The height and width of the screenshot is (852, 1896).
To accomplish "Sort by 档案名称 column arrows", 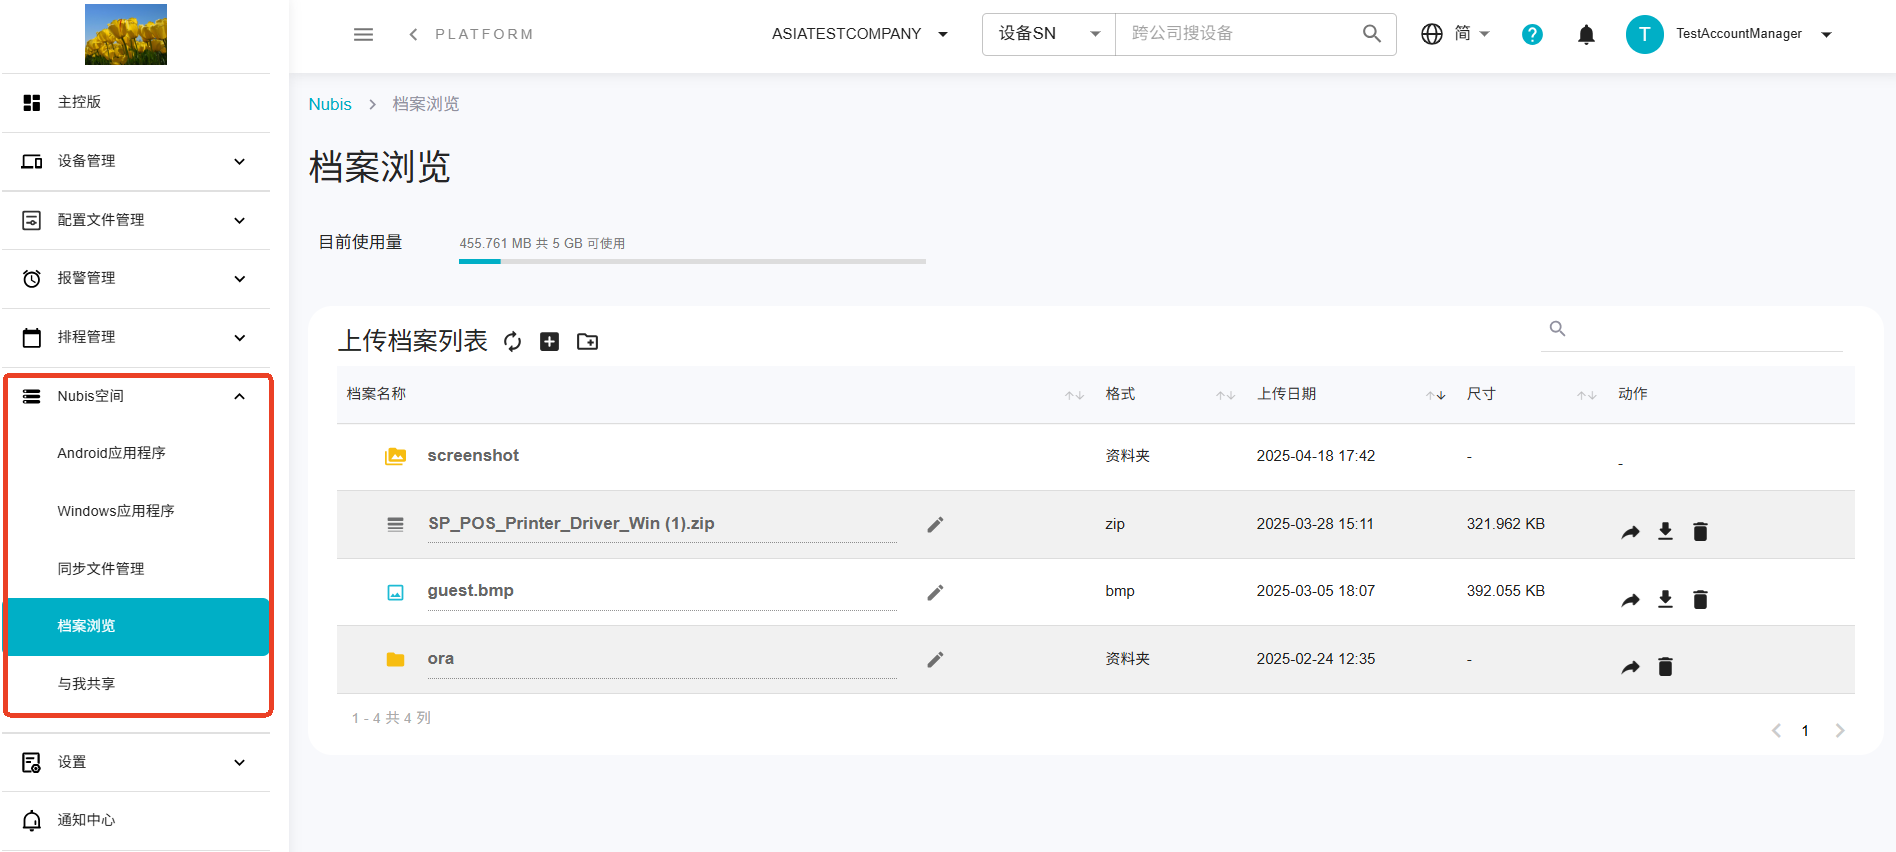I will click(1074, 395).
